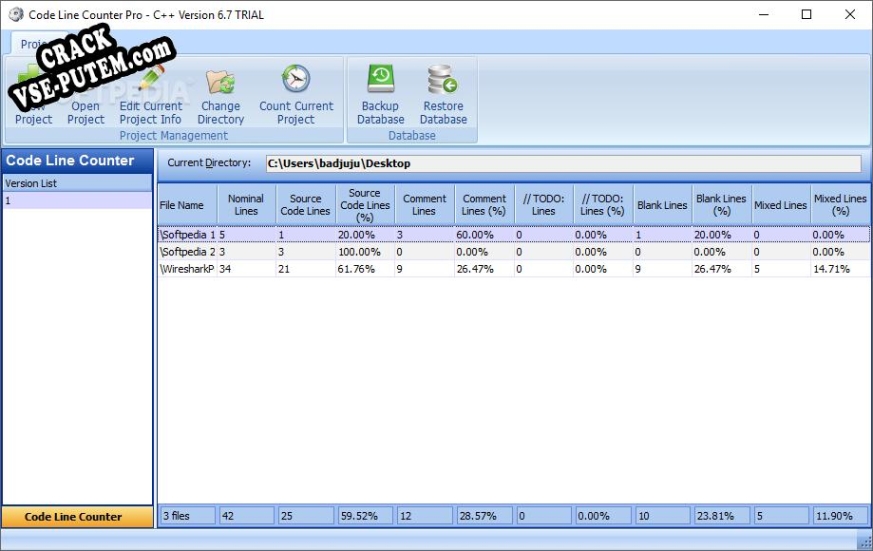Sort by Source Code Lines (%) header
Image resolution: width=873 pixels, height=551 pixels.
(x=365, y=205)
